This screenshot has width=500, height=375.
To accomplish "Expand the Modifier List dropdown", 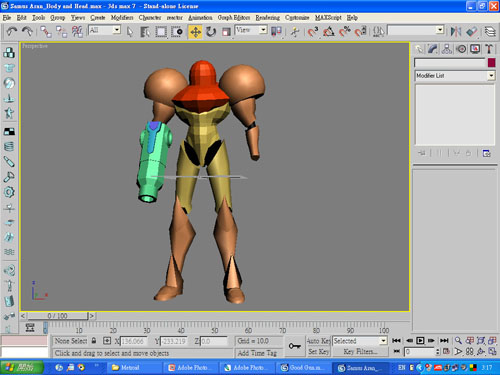I will 491,76.
